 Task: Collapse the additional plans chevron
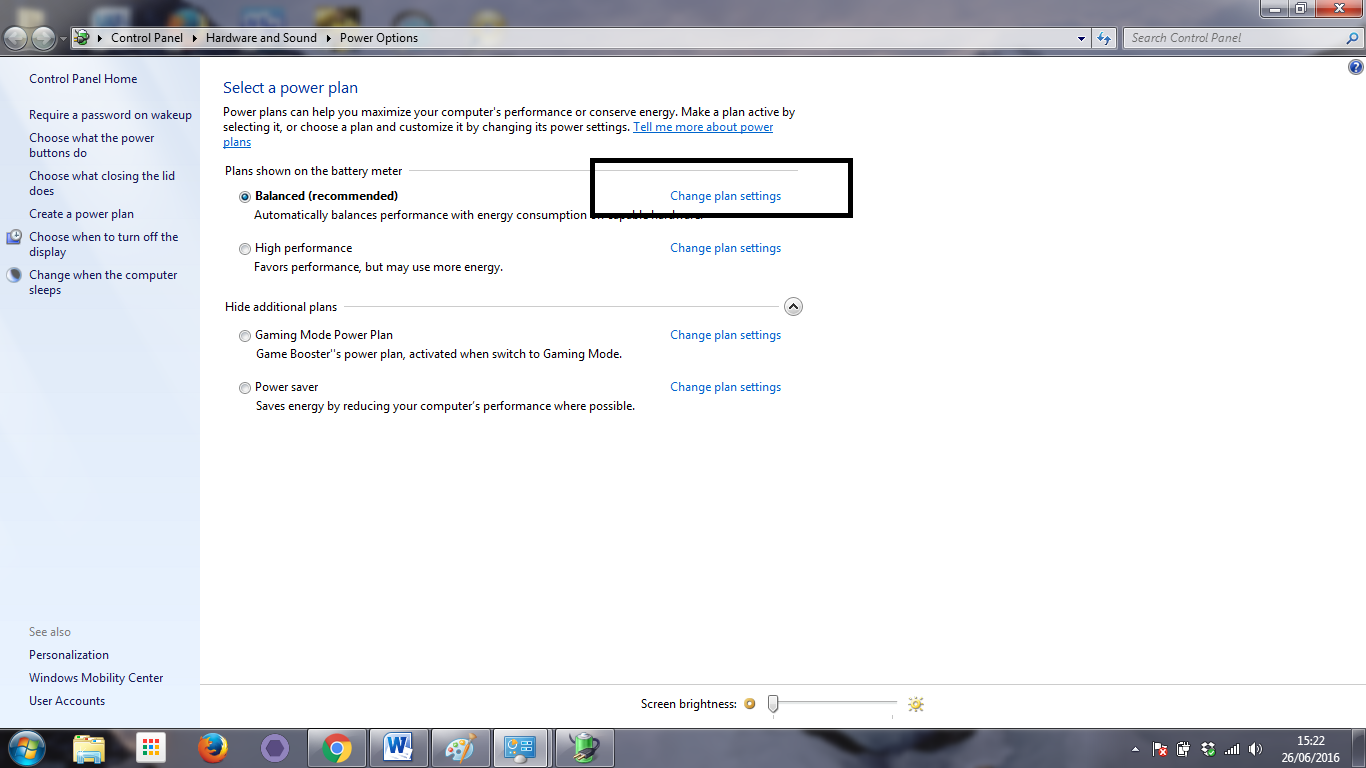(x=793, y=307)
